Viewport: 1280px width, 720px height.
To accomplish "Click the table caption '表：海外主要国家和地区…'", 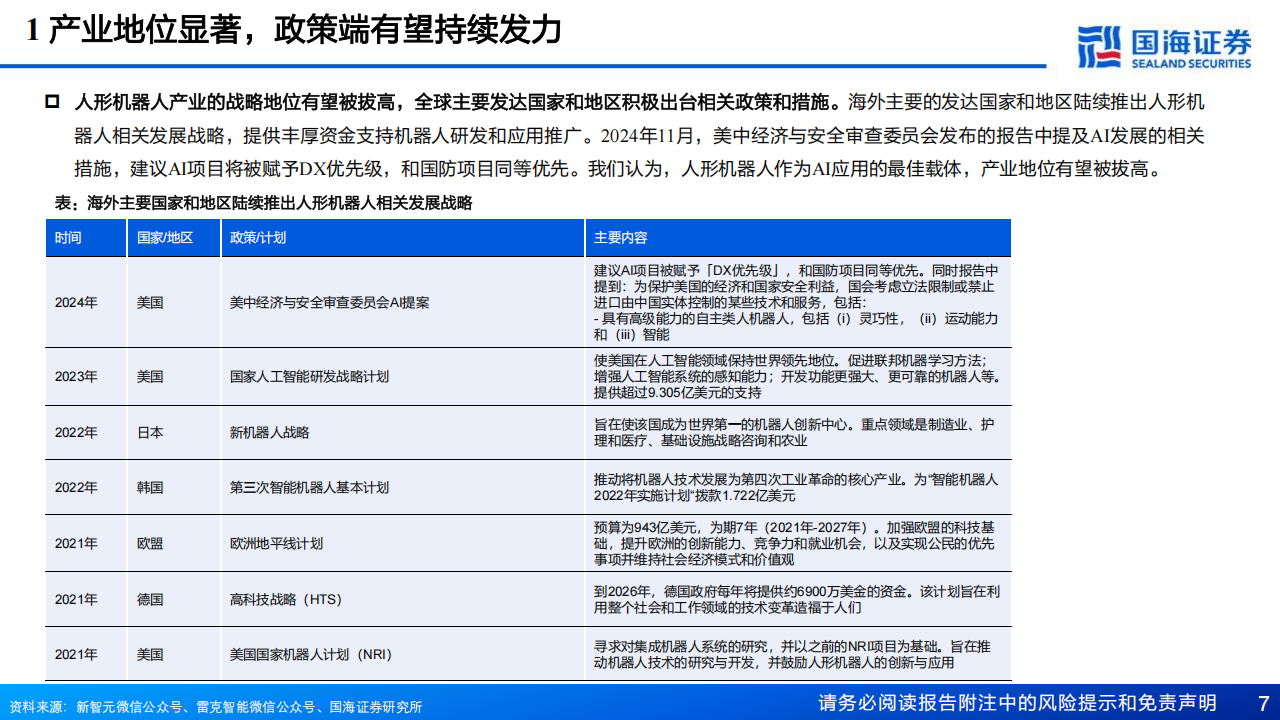I will (264, 203).
